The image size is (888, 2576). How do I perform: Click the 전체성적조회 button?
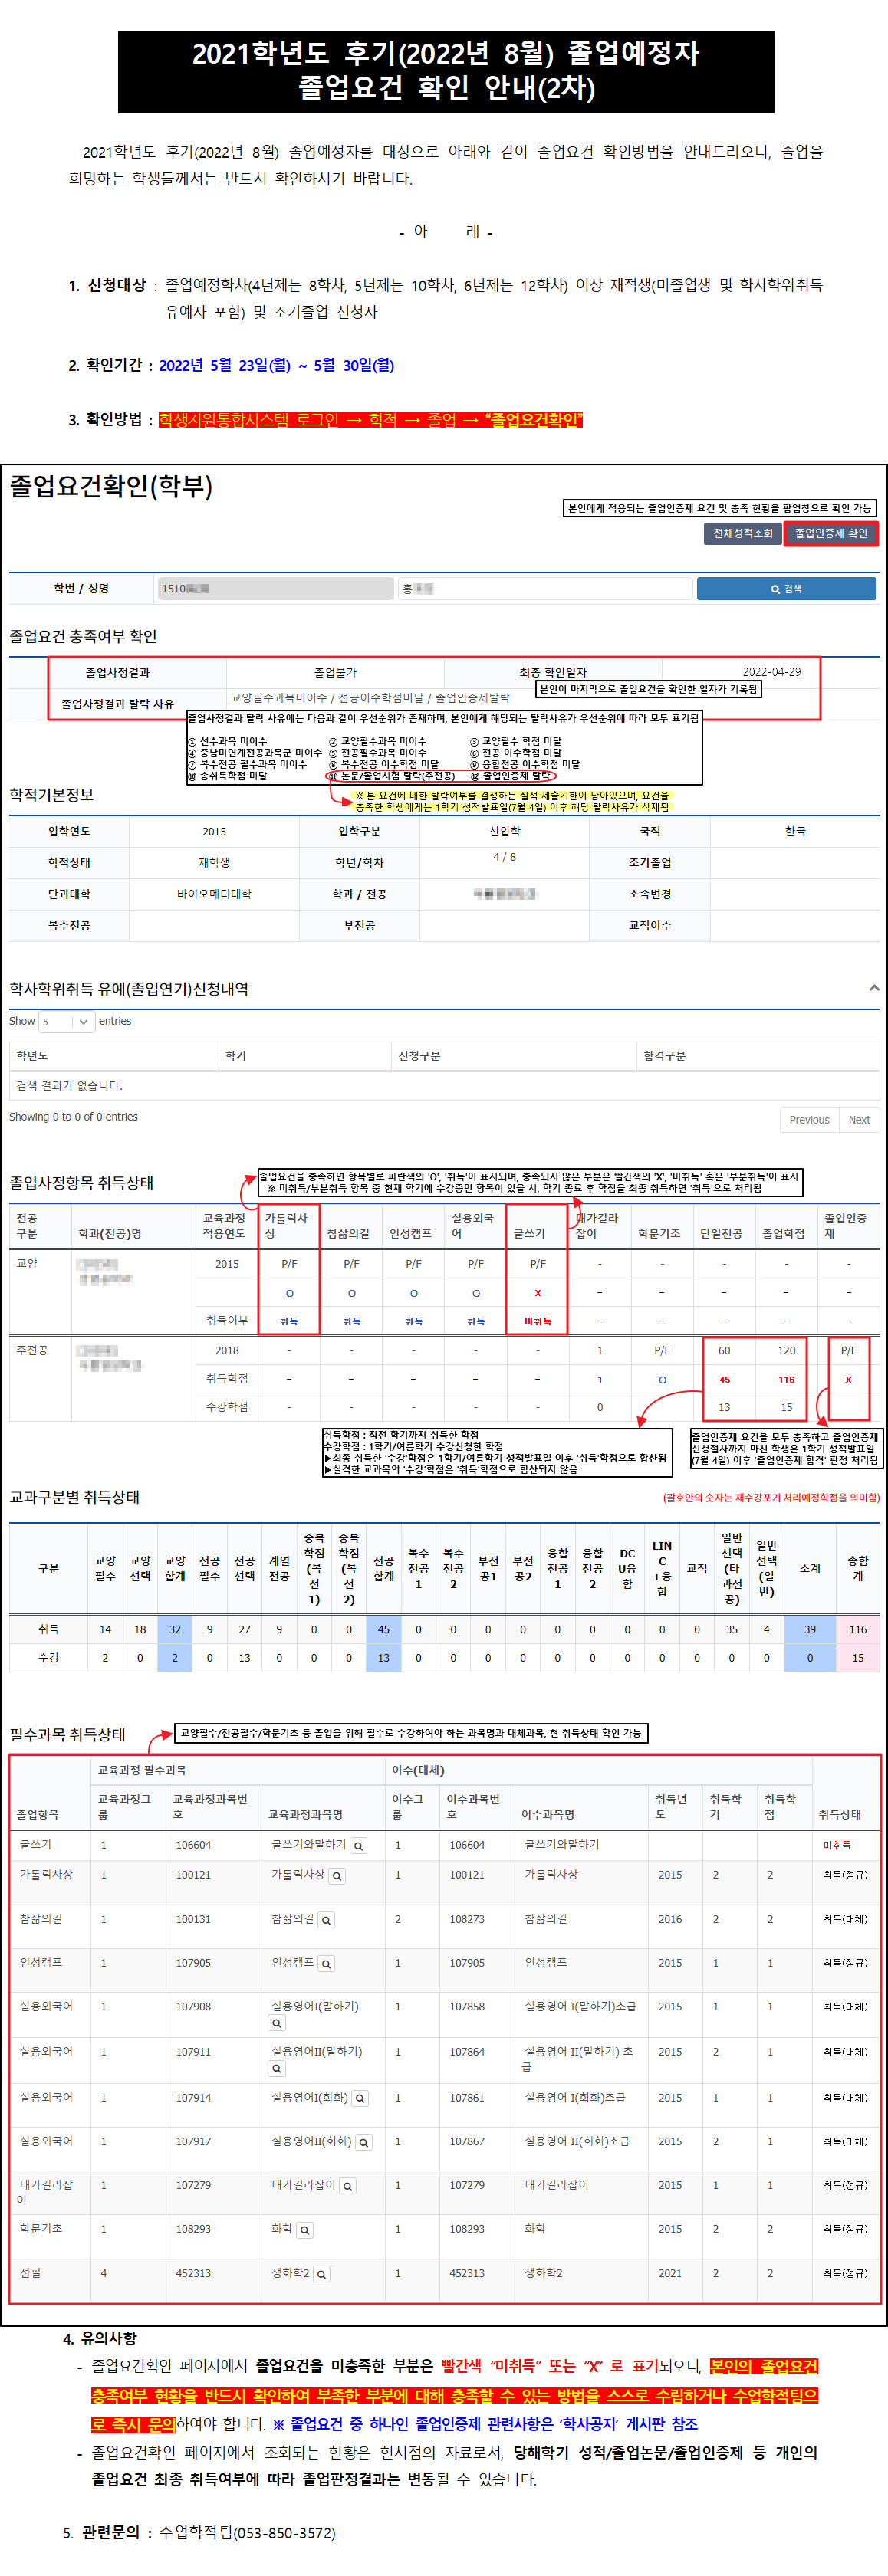(x=742, y=533)
